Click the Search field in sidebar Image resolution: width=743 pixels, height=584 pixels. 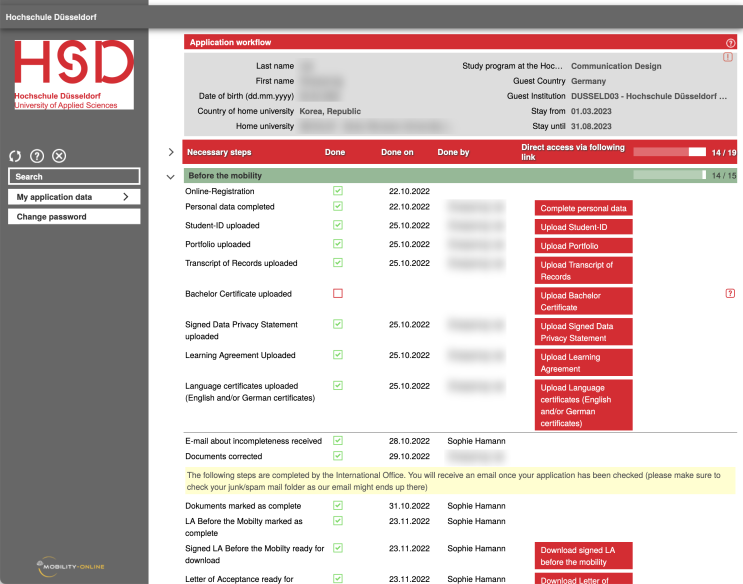tap(74, 176)
